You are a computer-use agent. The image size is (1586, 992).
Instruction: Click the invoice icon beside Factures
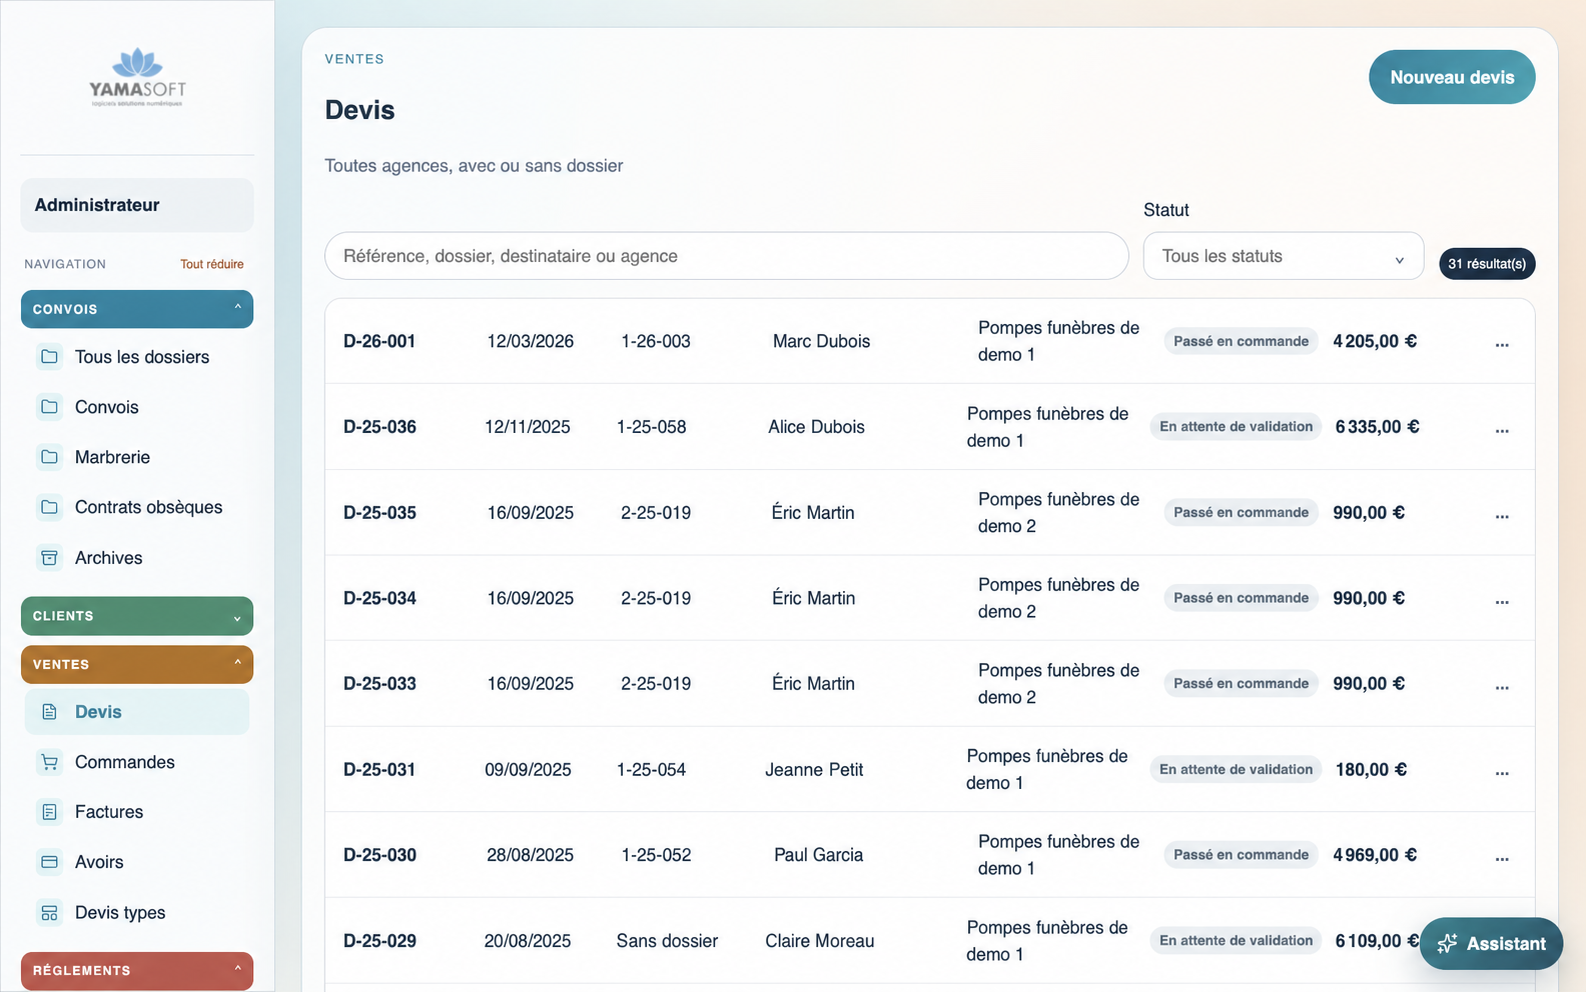(49, 812)
